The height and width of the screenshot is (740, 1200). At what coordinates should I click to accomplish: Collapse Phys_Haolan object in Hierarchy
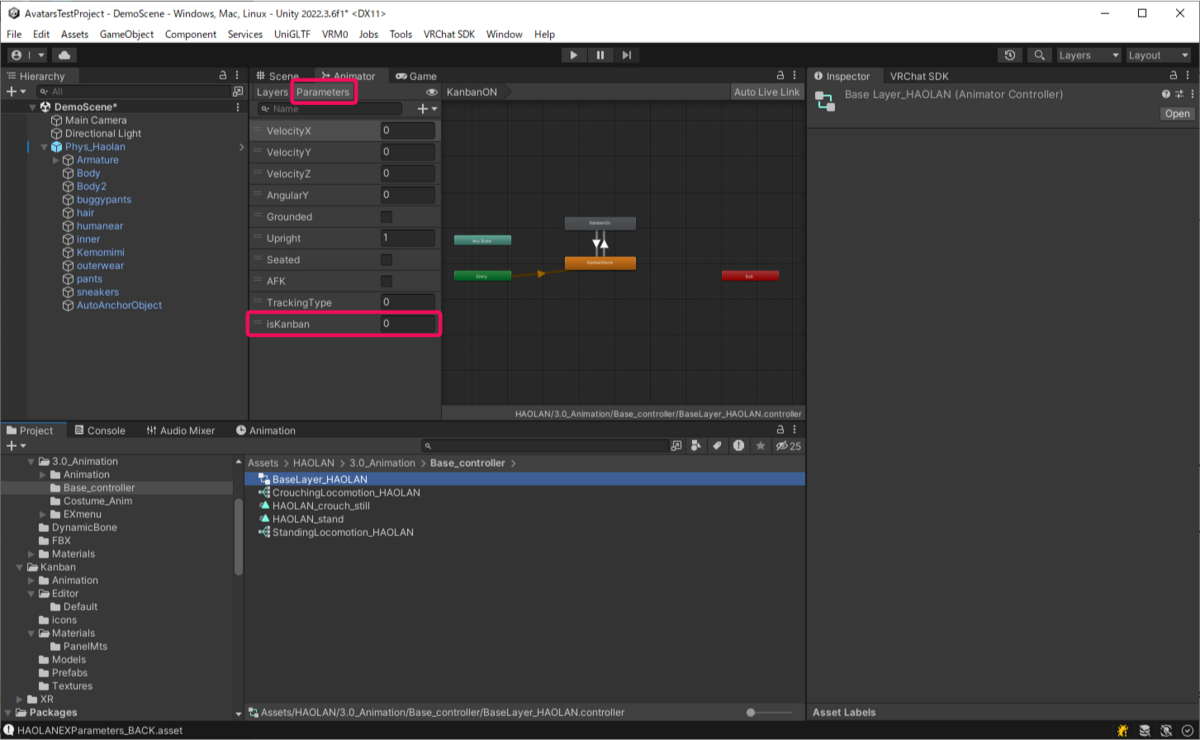point(44,147)
